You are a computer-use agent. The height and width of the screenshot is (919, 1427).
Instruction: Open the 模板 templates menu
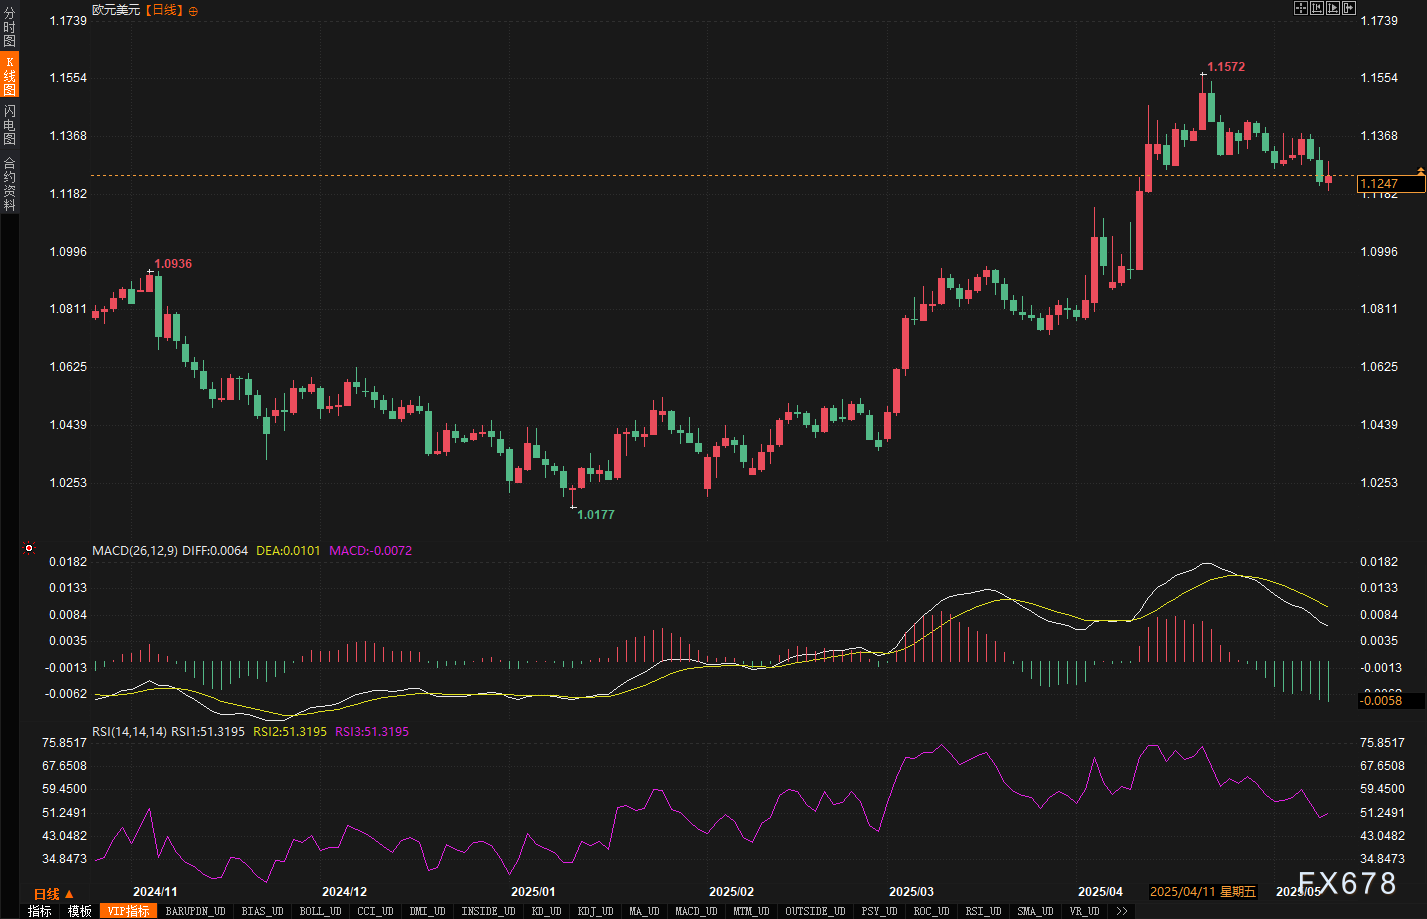point(79,911)
